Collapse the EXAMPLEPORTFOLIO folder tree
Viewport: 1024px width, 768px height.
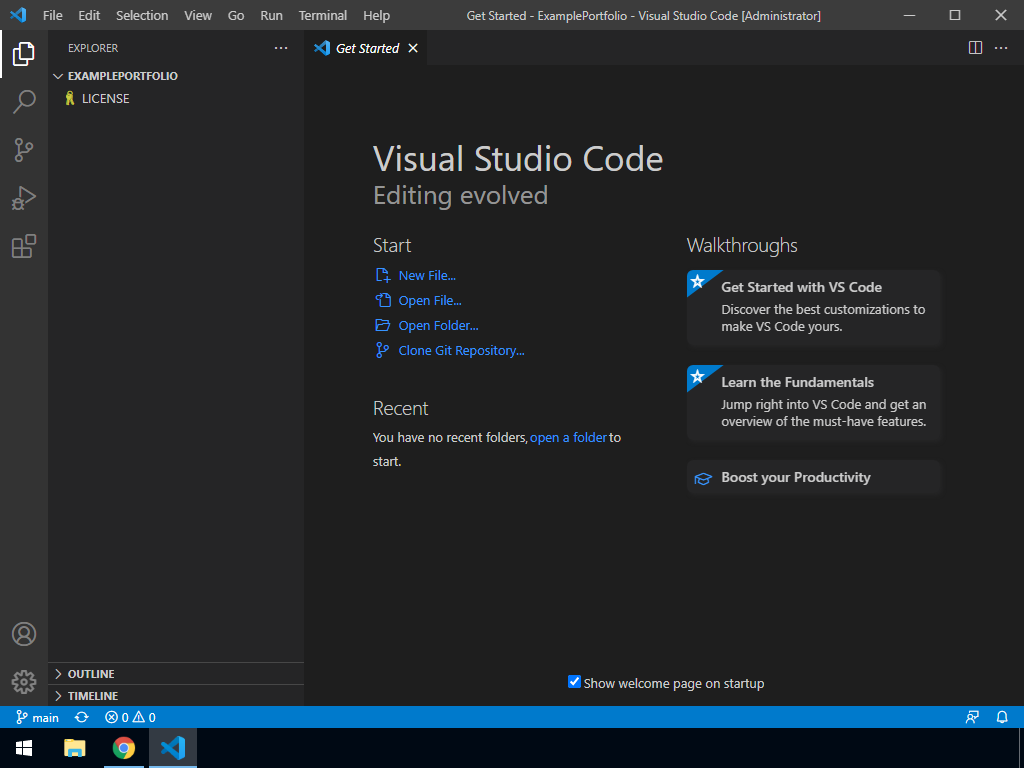[x=122, y=76]
